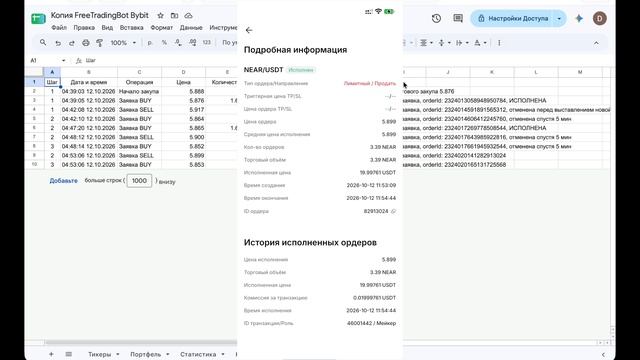Open the Статистика tab dropdown arrow

(222, 354)
